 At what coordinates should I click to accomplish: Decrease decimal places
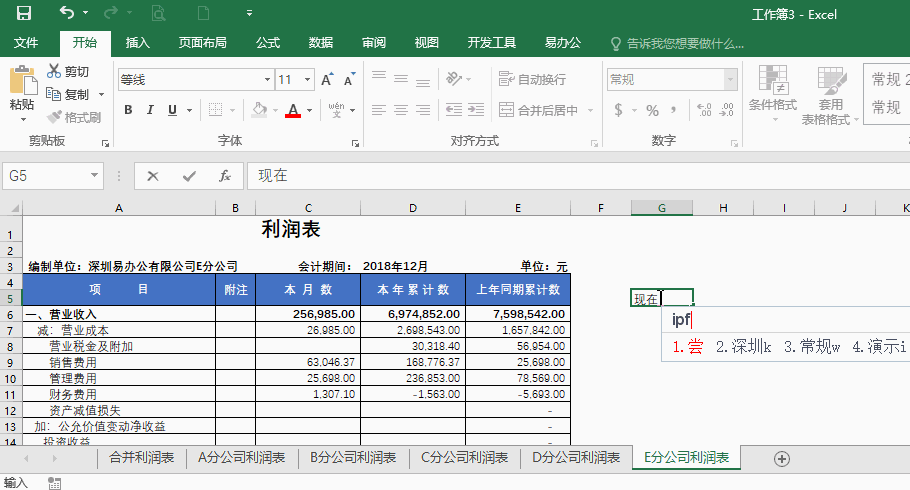pyautogui.click(x=726, y=110)
